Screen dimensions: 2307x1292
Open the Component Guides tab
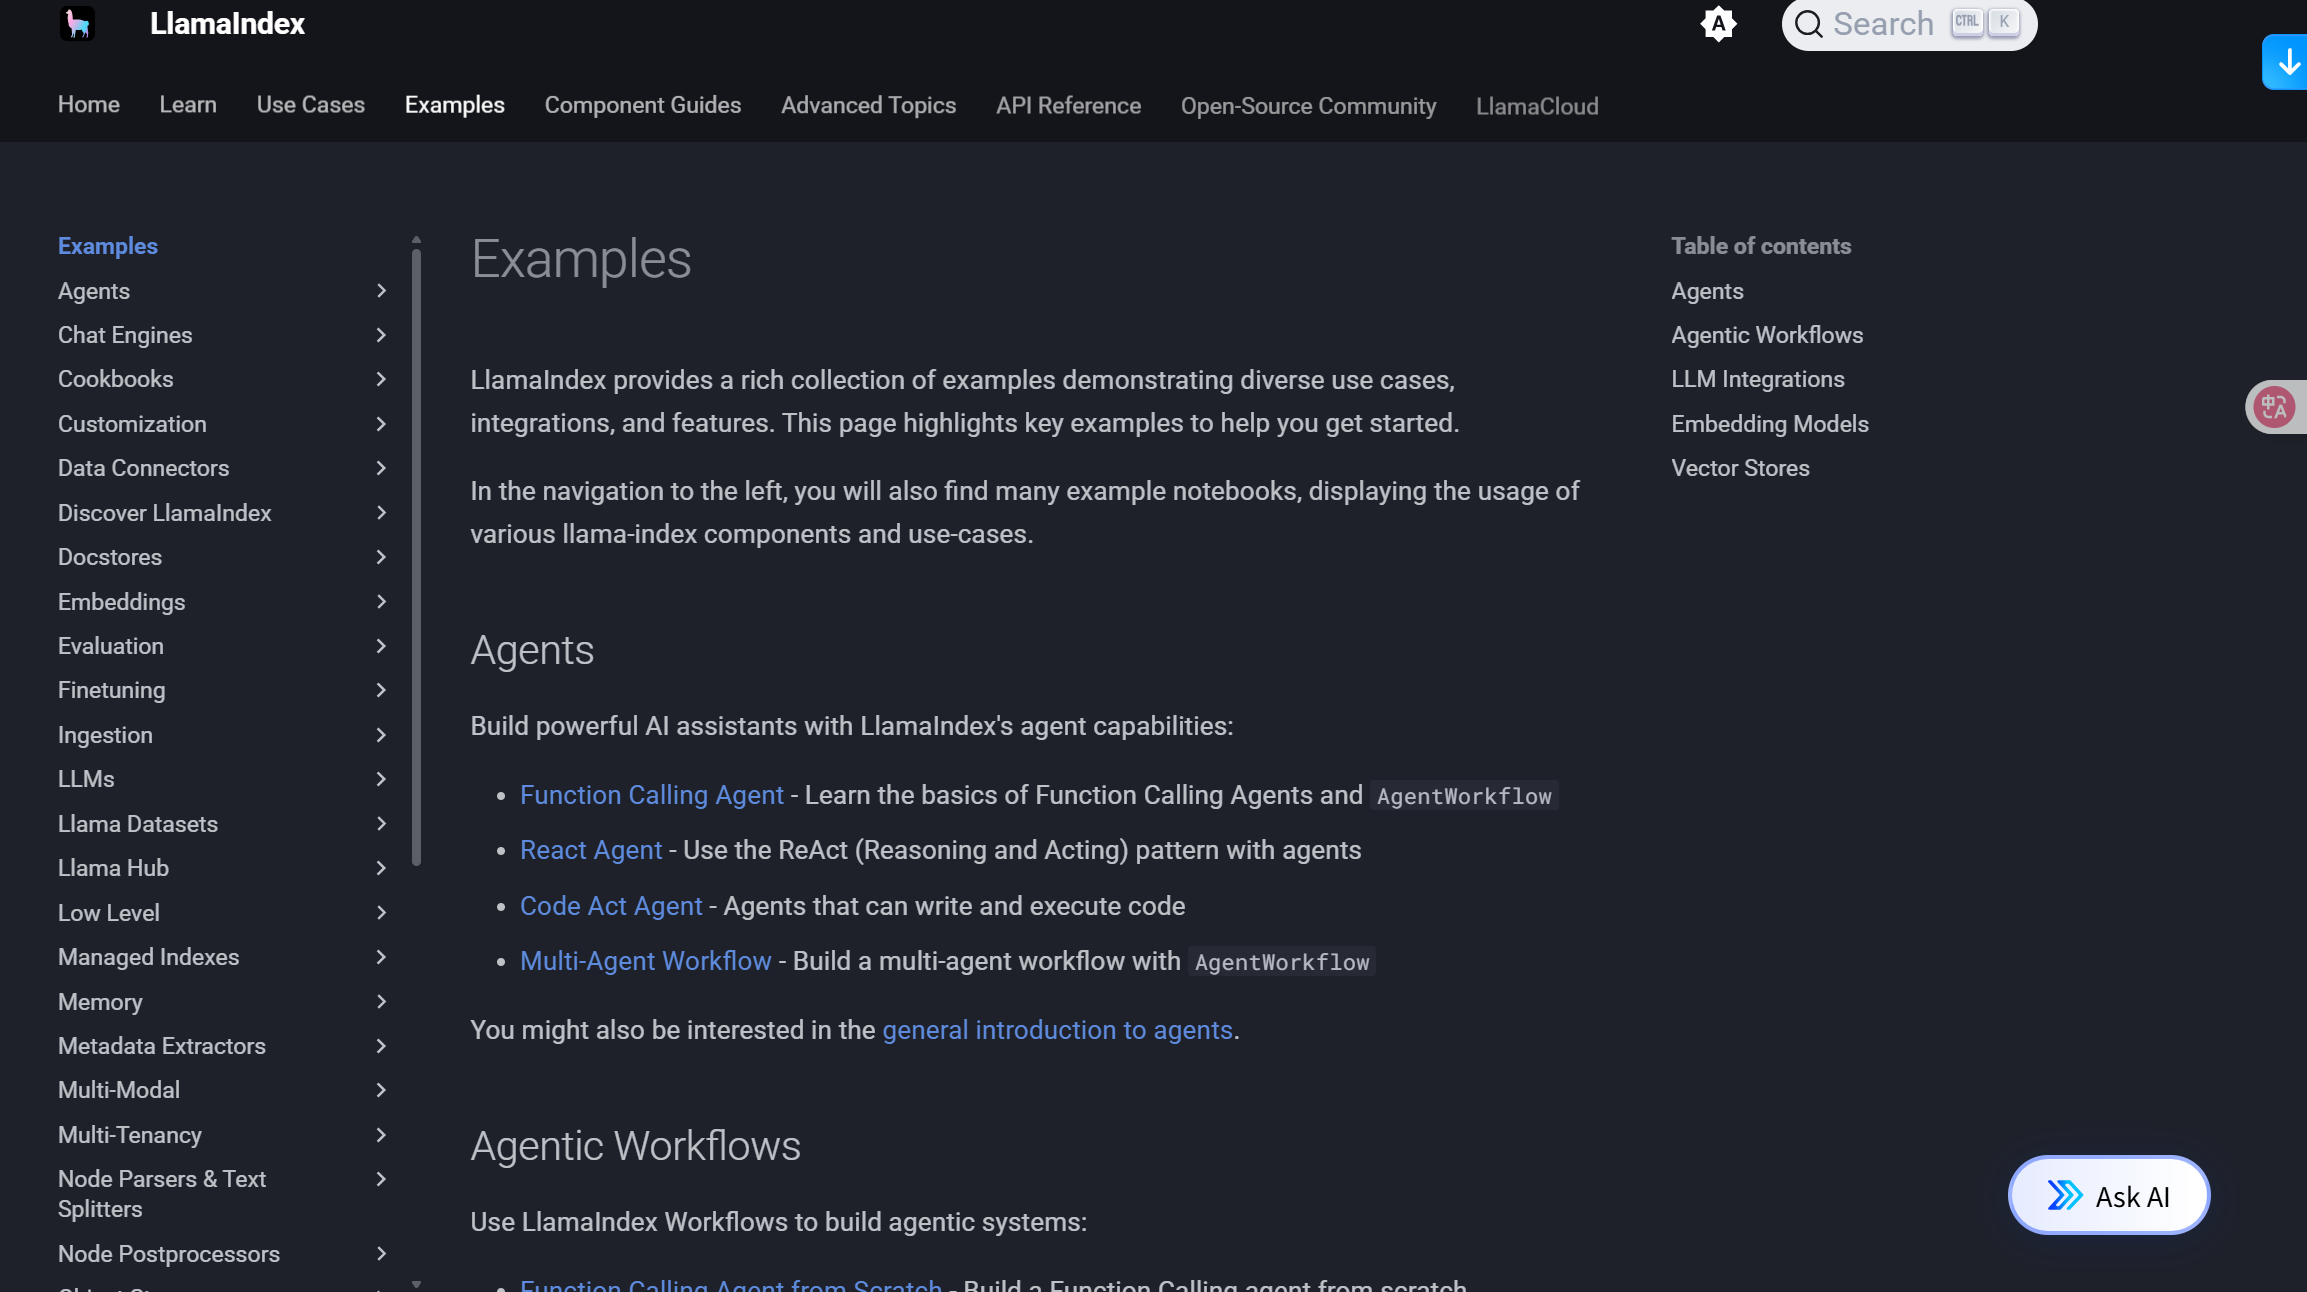coord(642,105)
